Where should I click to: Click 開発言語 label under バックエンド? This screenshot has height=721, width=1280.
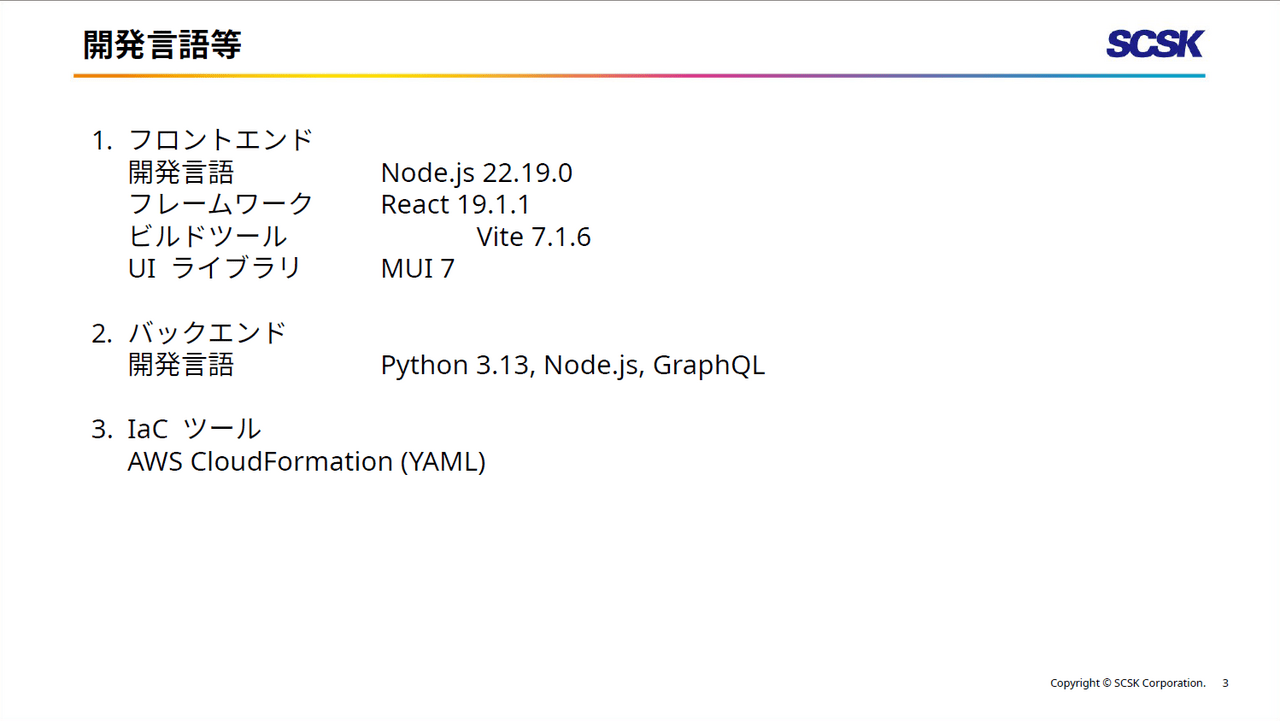tap(181, 365)
